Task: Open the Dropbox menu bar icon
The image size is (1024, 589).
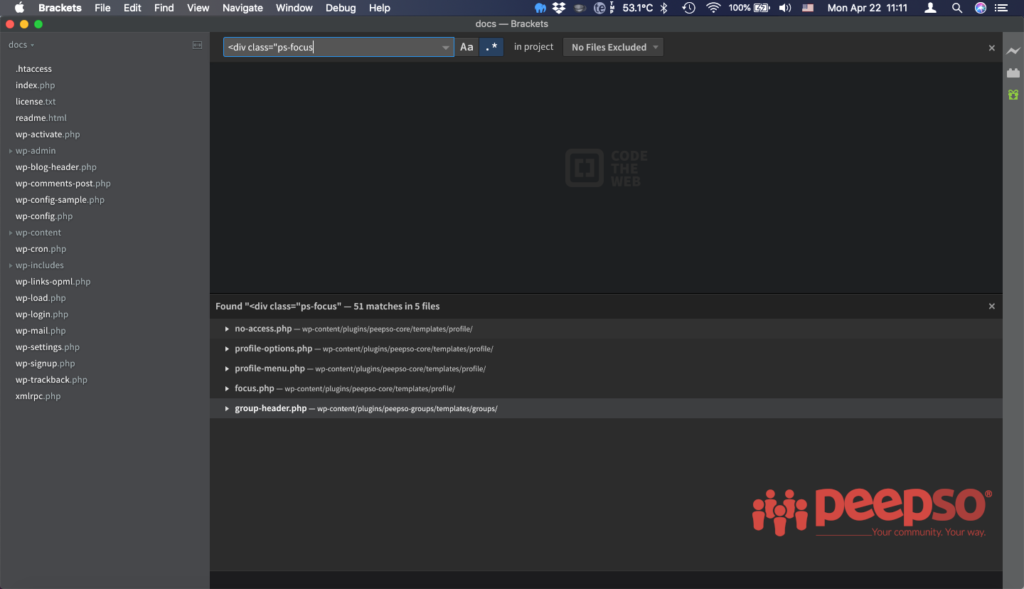Action: click(x=559, y=8)
